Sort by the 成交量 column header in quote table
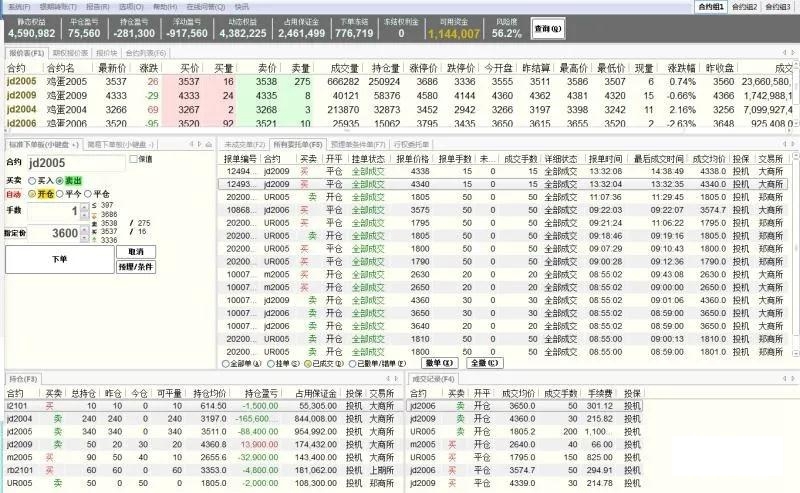 pos(345,68)
